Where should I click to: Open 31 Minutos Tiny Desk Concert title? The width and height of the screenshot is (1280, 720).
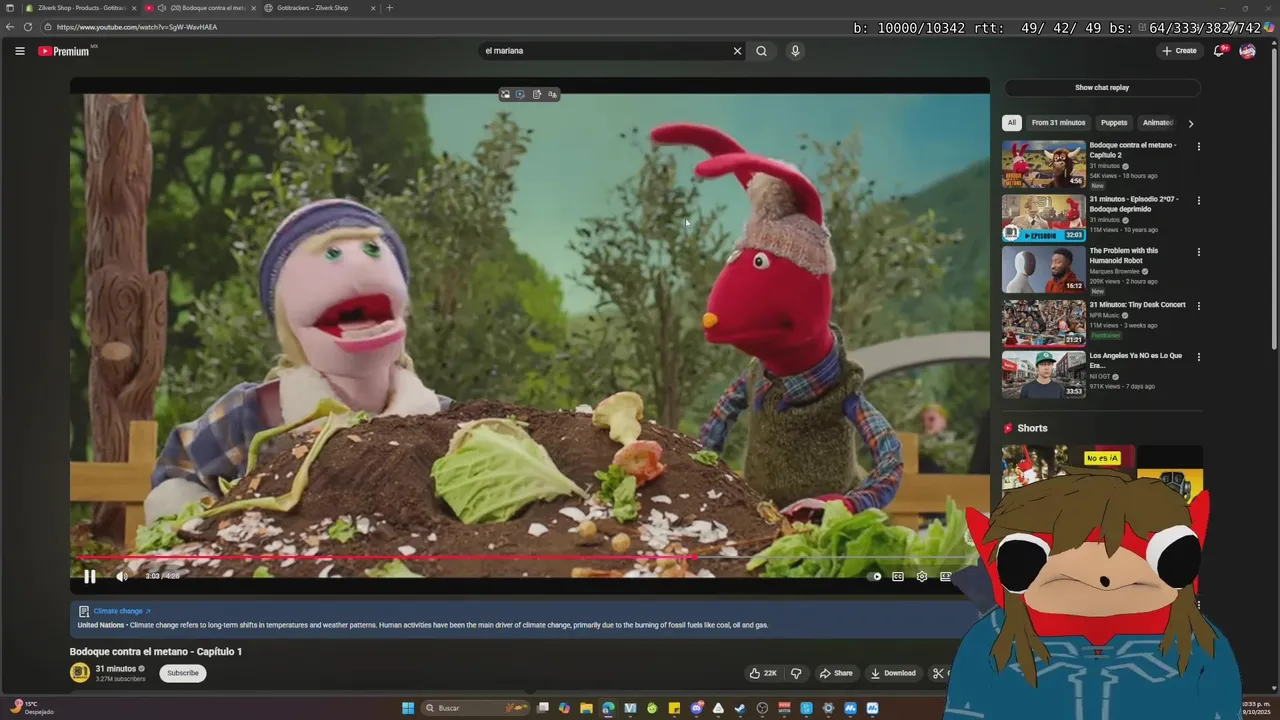pos(1137,305)
